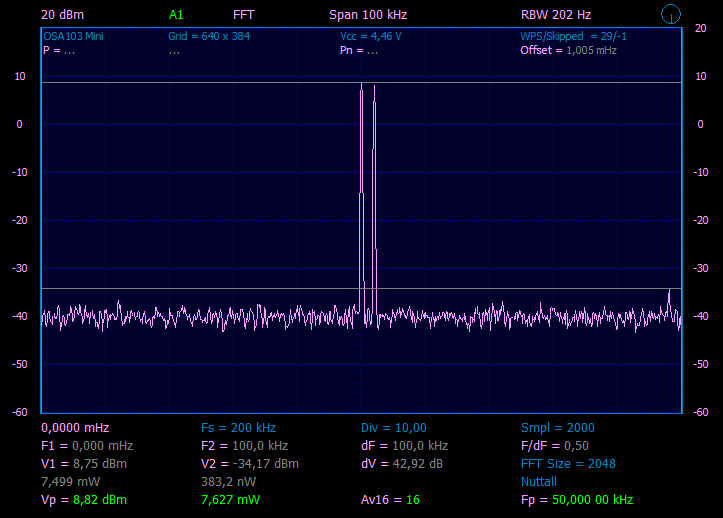723x518 pixels.
Task: Change the RBW 202 Hz setting
Action: click(555, 15)
